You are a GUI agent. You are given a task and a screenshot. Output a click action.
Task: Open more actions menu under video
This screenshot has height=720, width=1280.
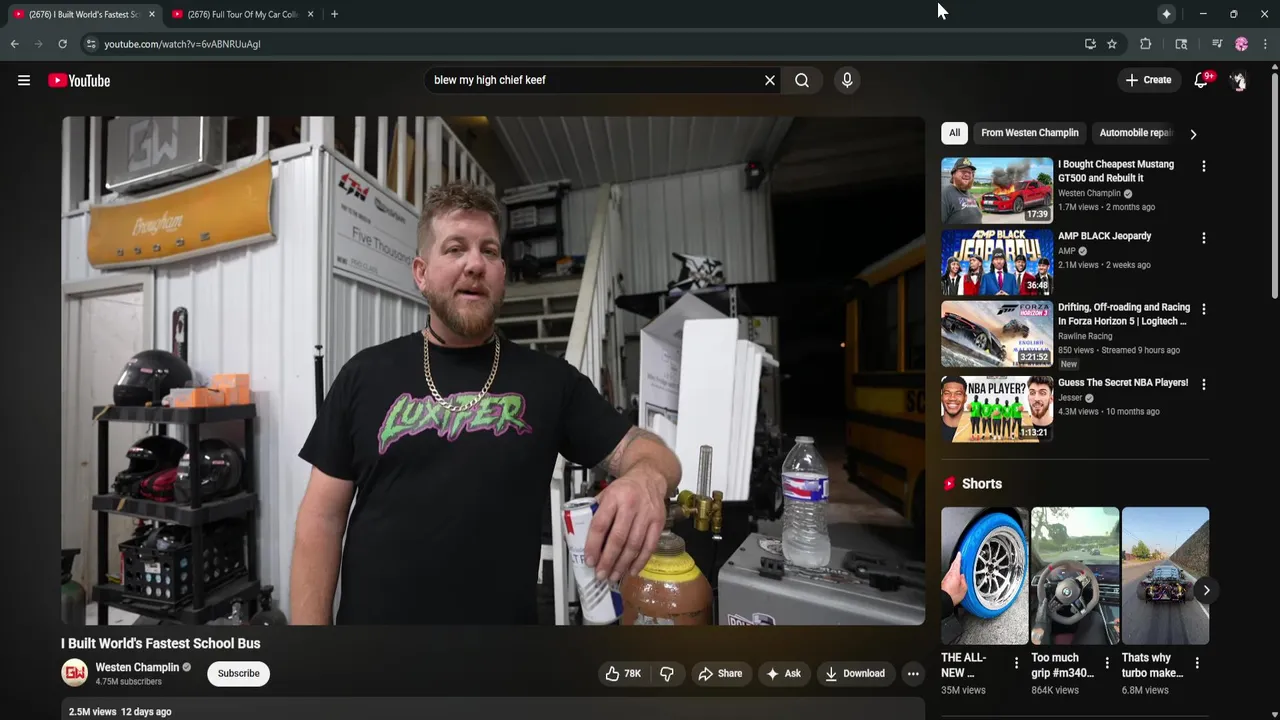click(x=913, y=674)
